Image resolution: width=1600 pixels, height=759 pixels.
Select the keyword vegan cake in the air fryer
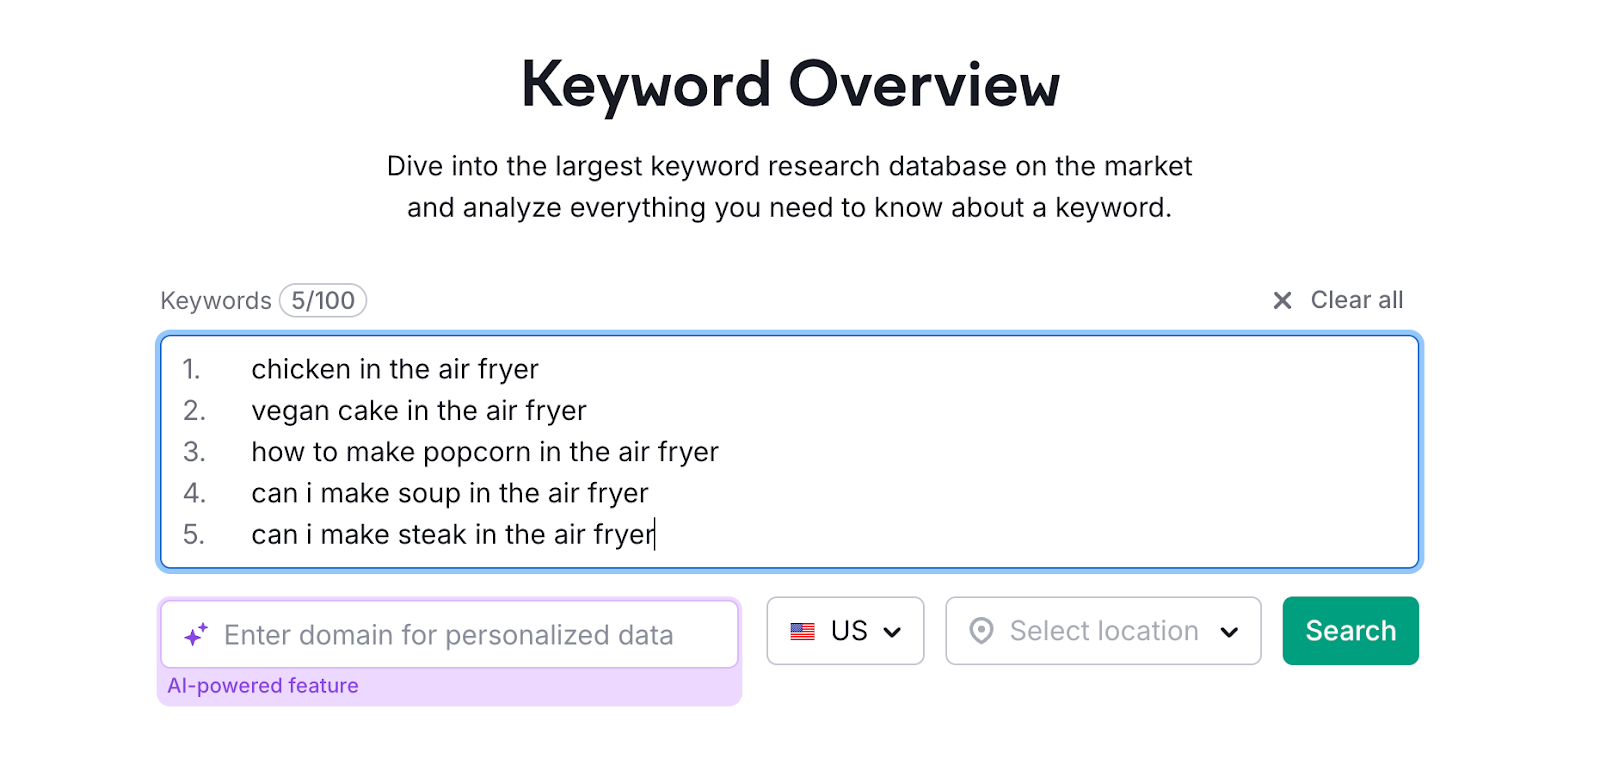point(419,410)
